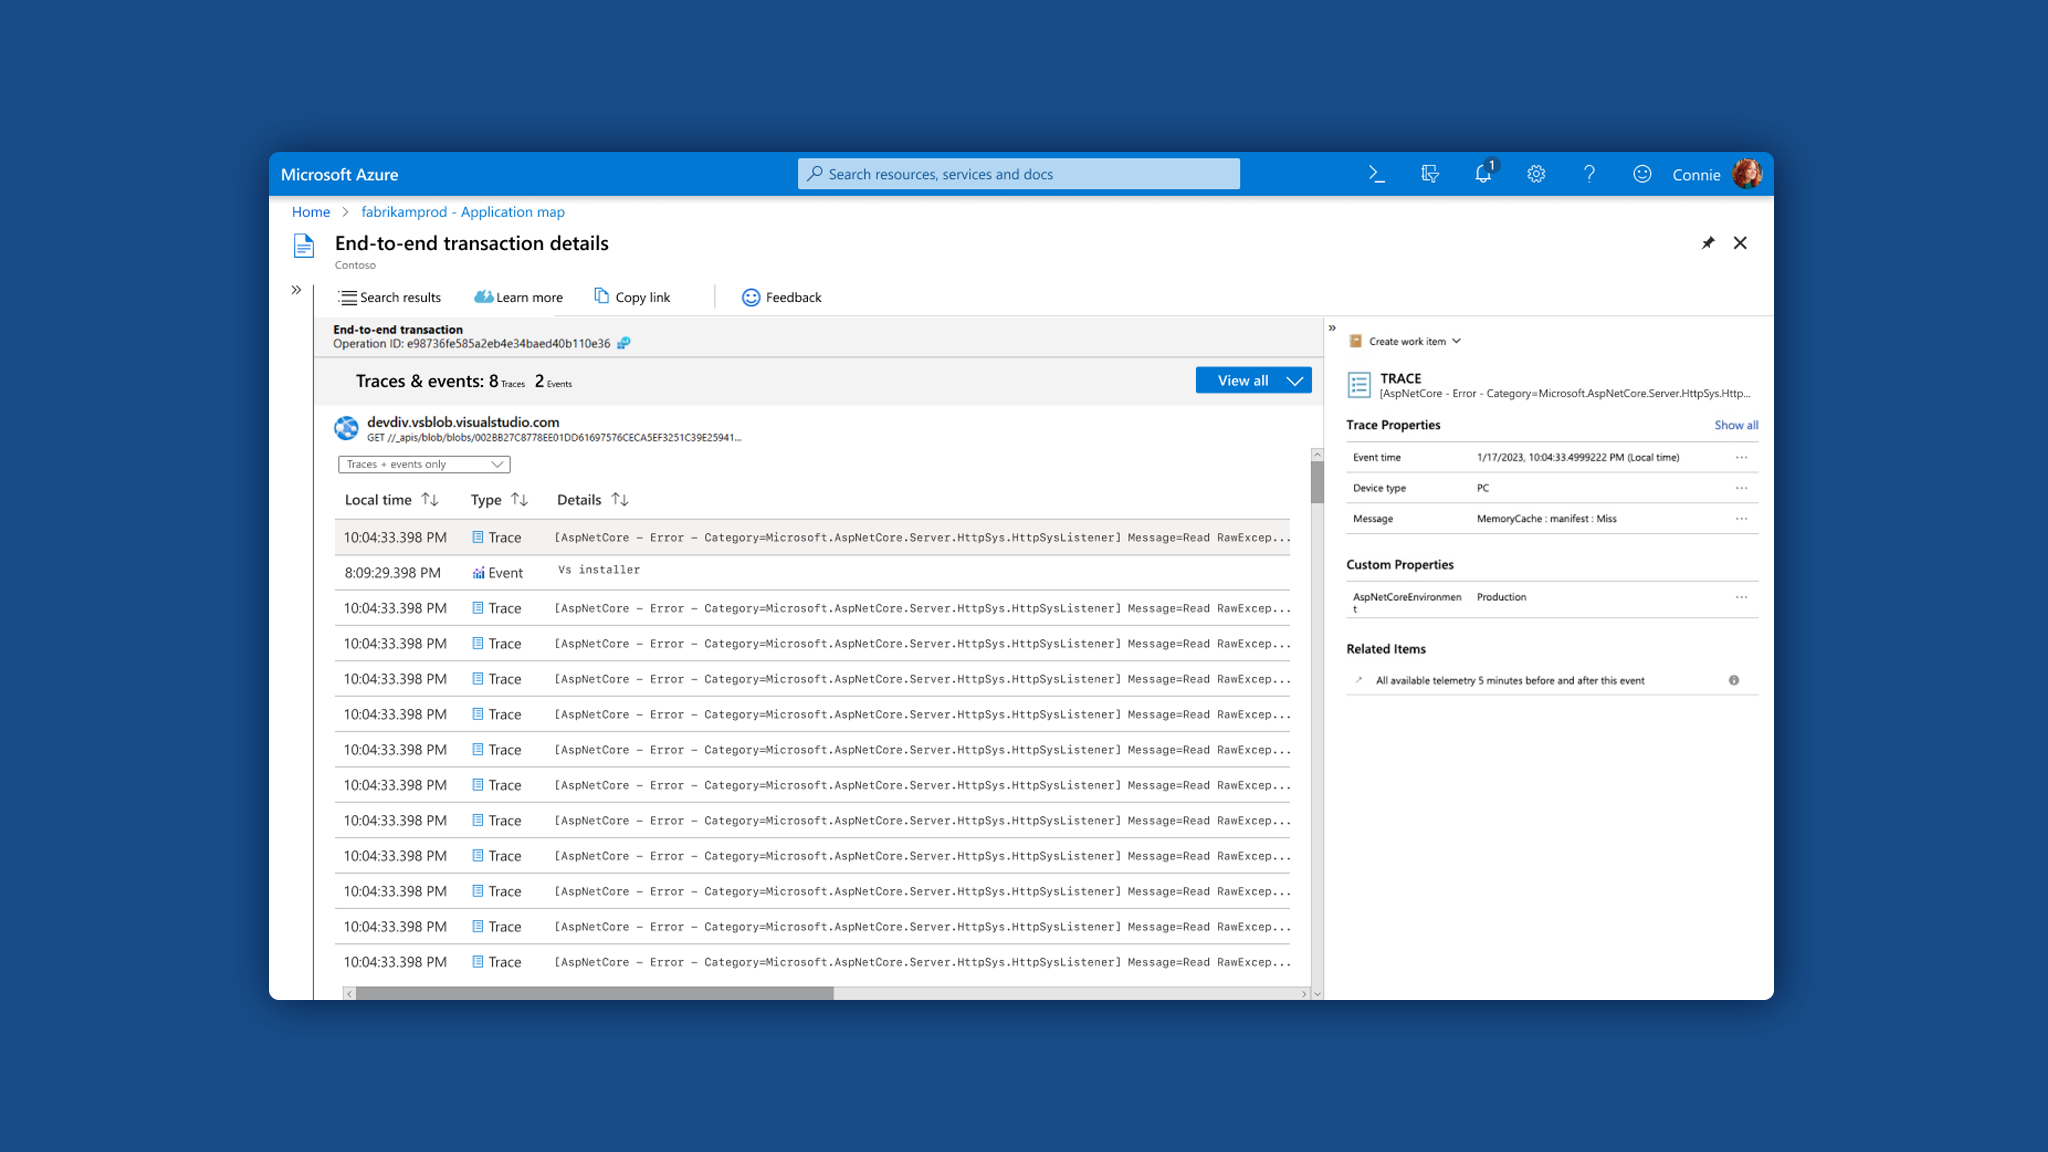Click devdiv.vsblob.visualstudio.com request title

(x=463, y=422)
